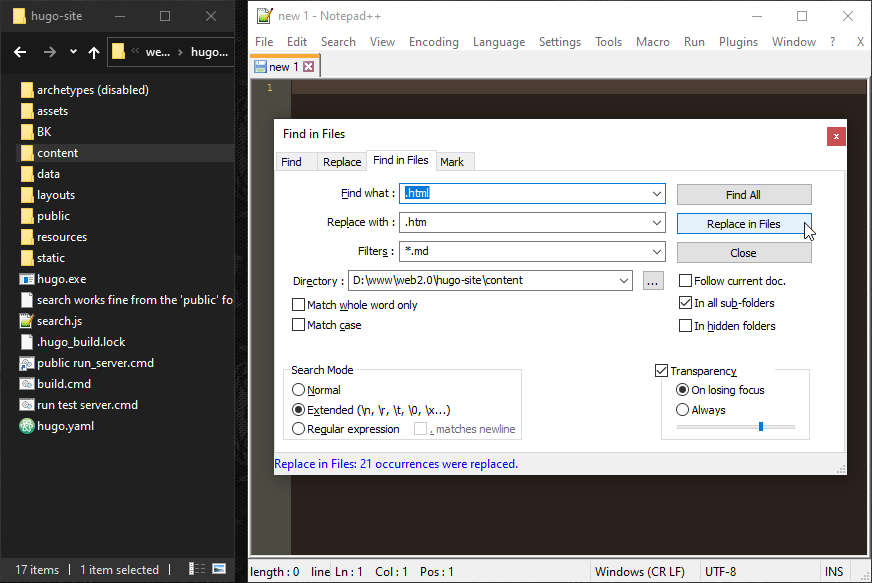This screenshot has height=583, width=872.
Task: Click the build.cmd file icon
Action: pos(27,384)
